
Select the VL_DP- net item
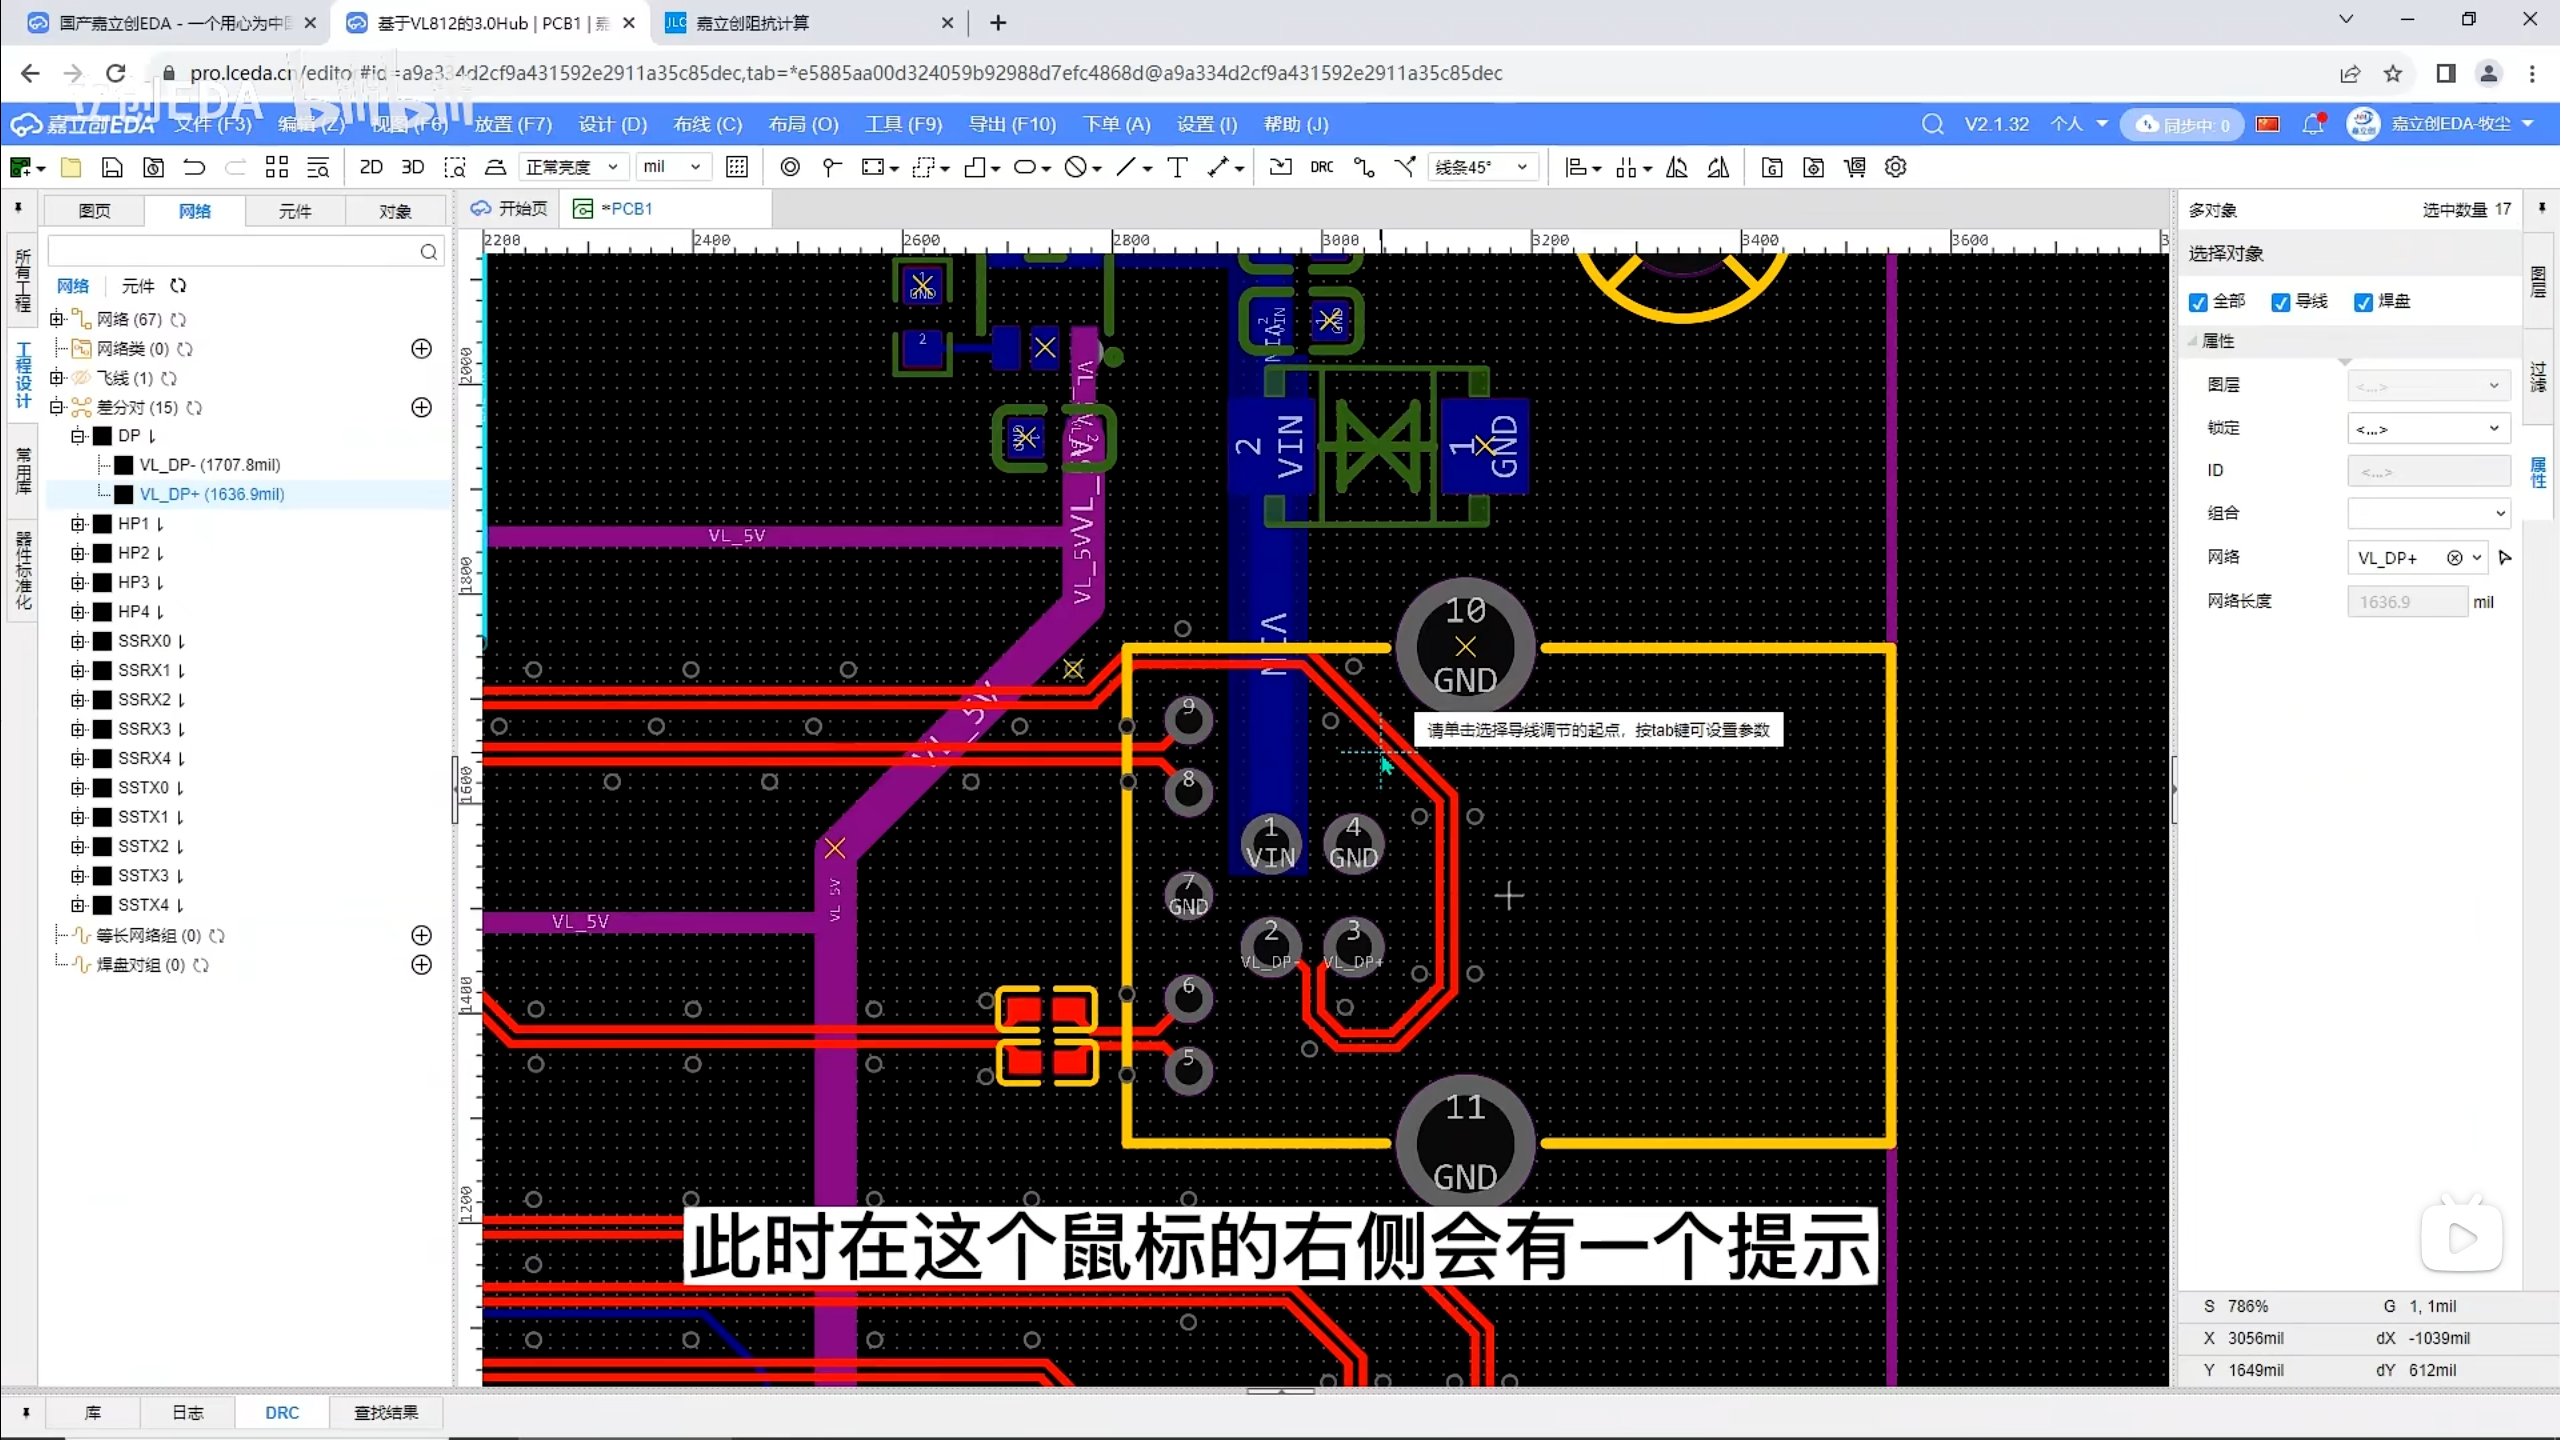[210, 465]
